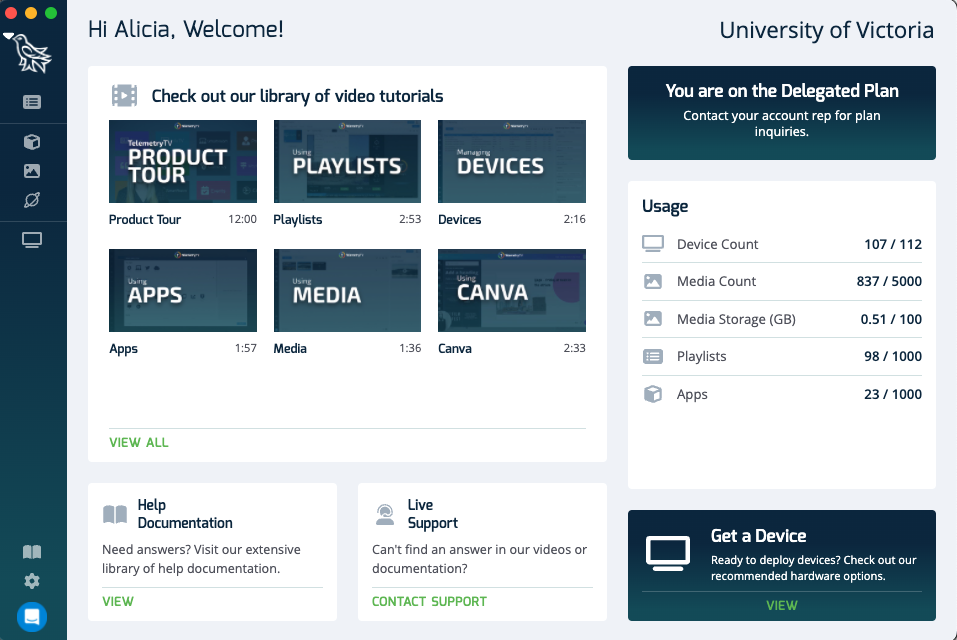Viewport: 957px width, 640px height.
Task: Open the Media image icon in sidebar
Action: [32, 171]
